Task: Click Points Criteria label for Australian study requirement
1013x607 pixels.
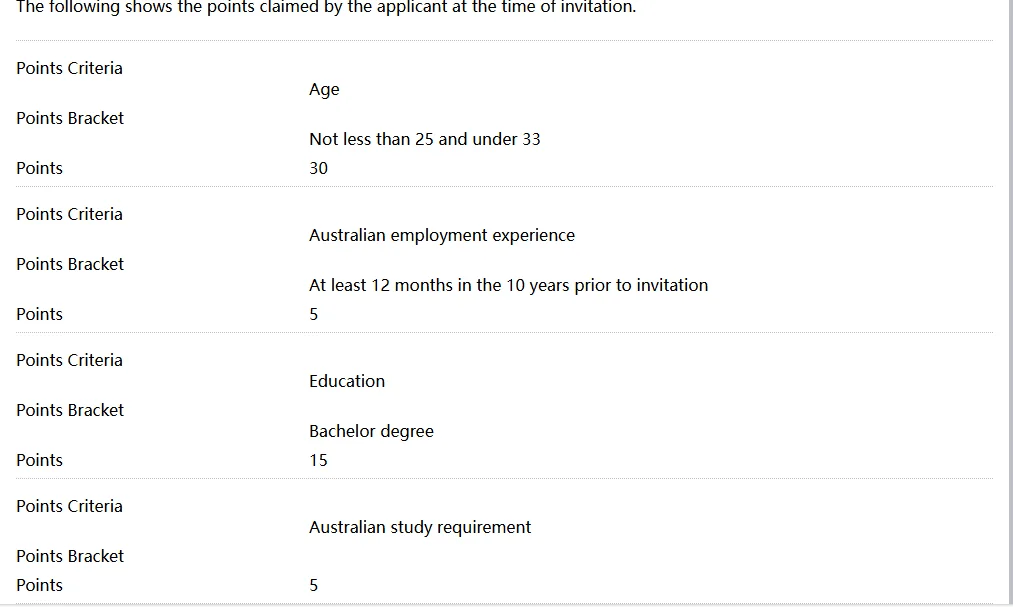Action: coord(69,506)
